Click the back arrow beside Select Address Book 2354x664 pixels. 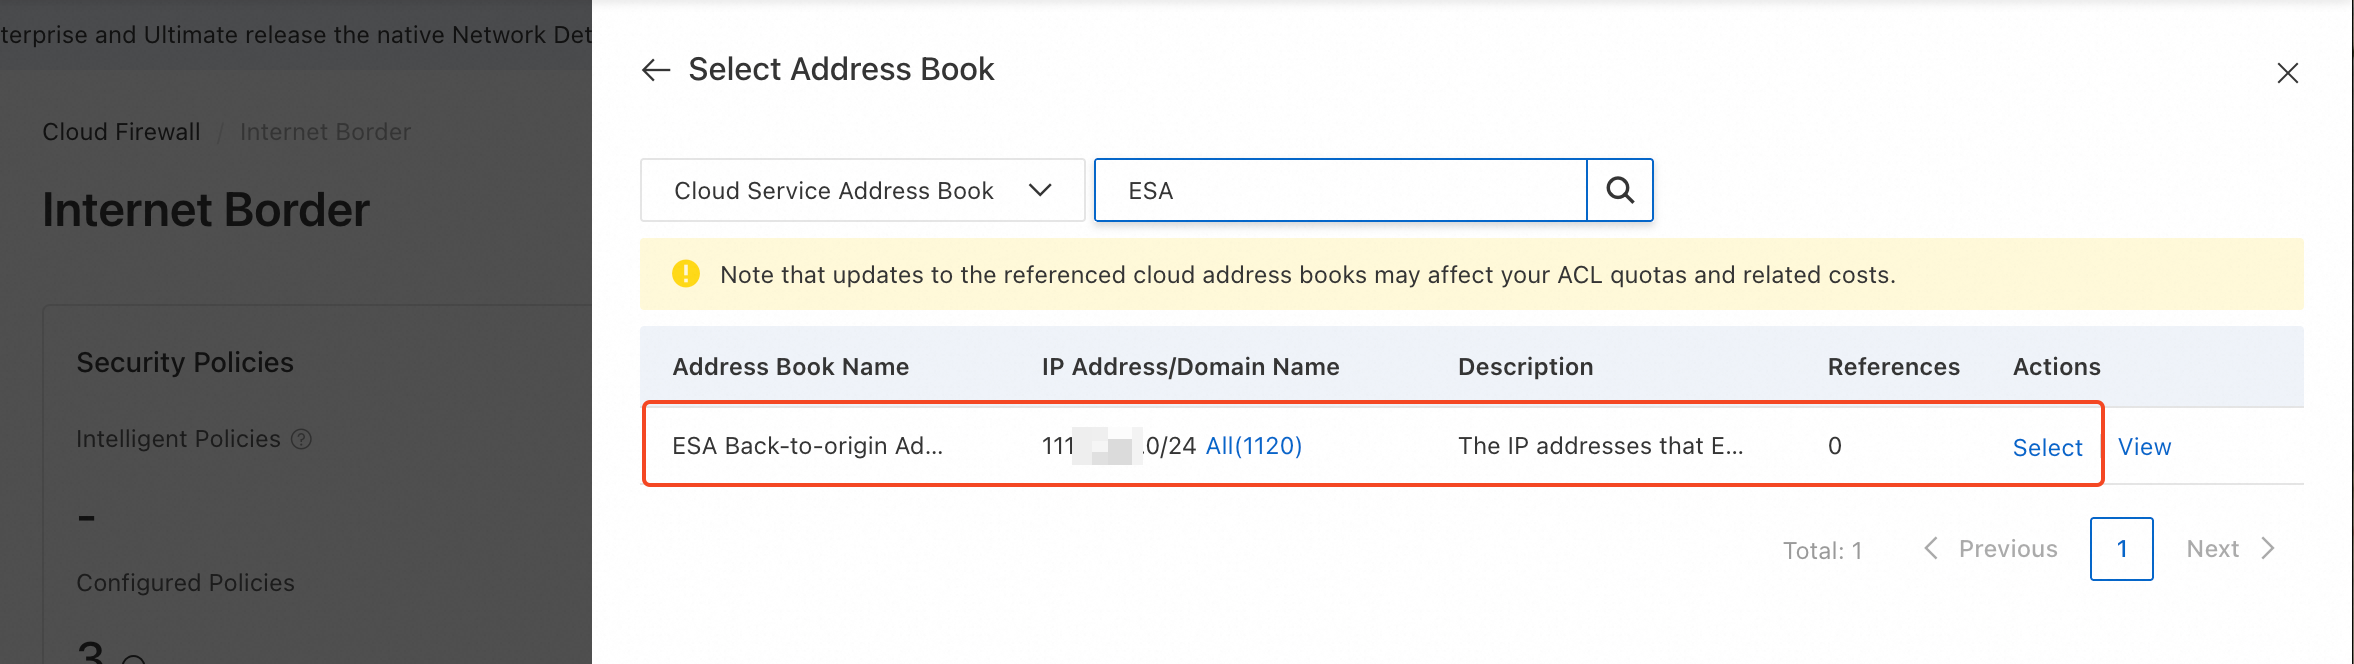click(x=656, y=70)
